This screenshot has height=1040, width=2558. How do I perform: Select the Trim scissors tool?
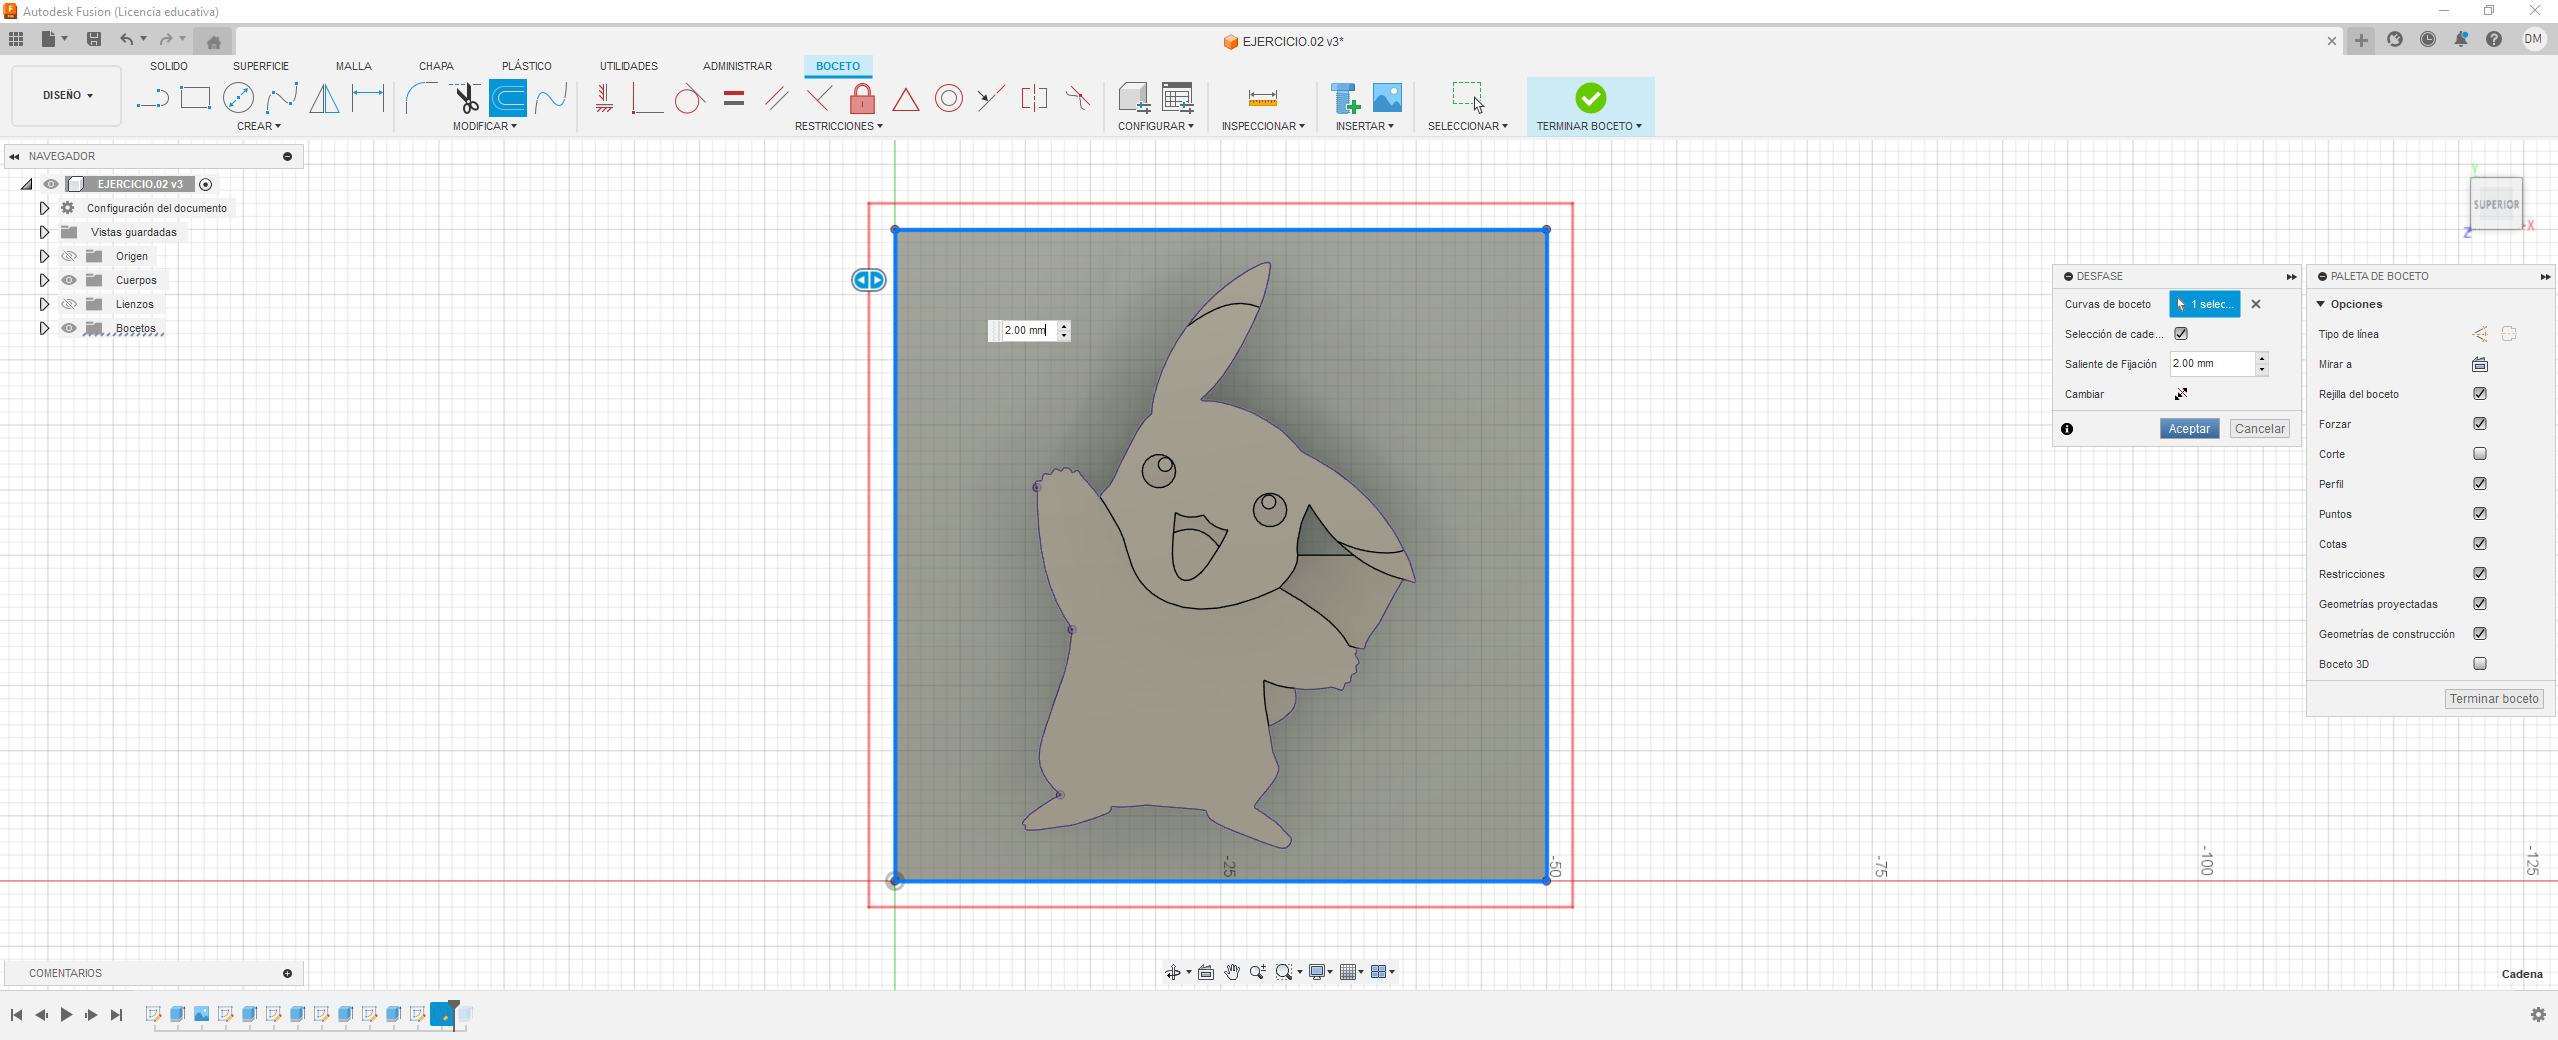click(x=465, y=98)
